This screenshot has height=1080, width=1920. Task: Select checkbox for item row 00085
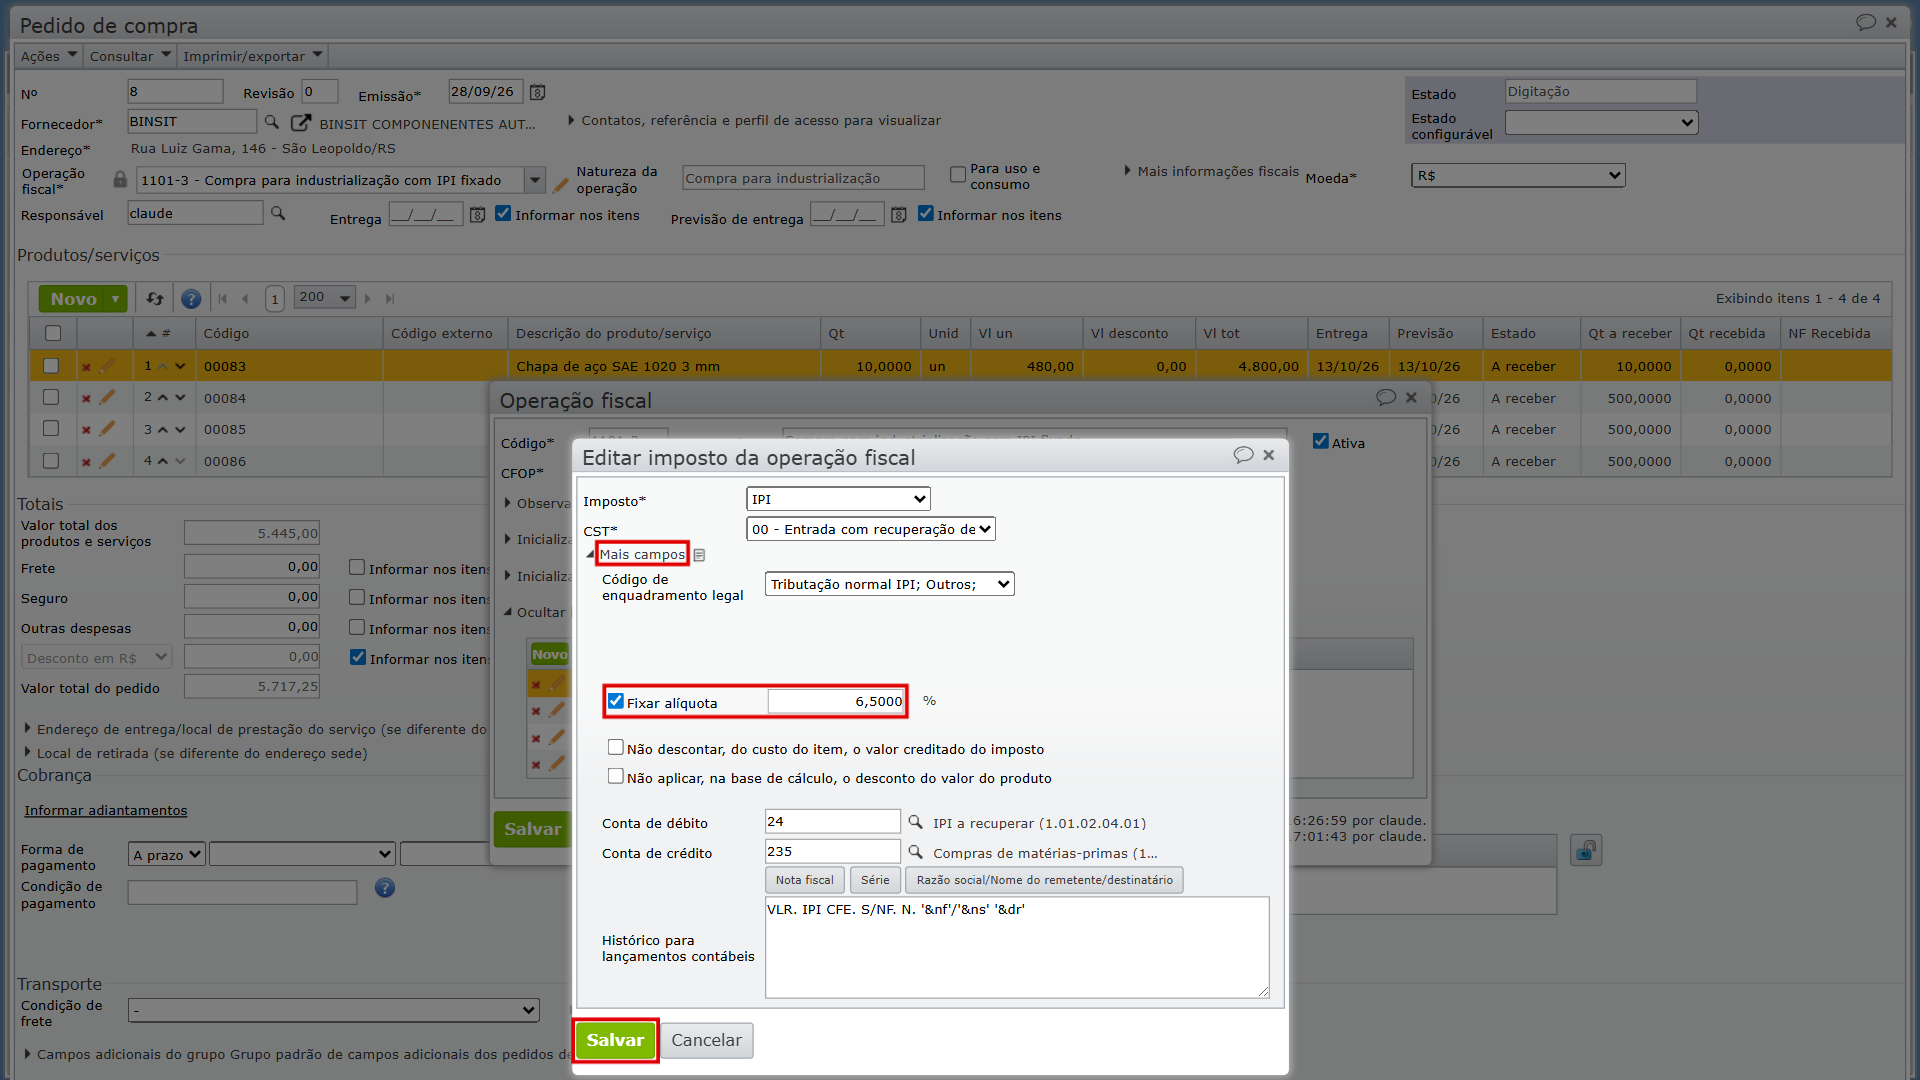[51, 429]
